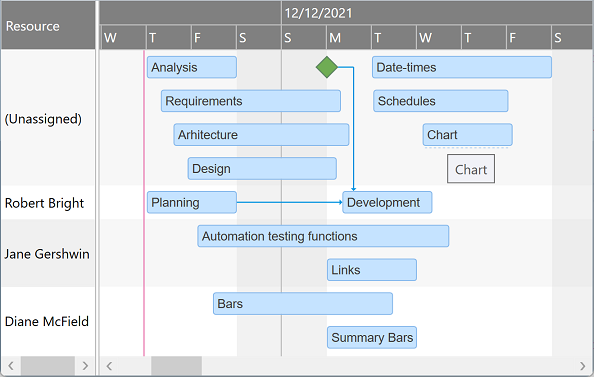Select the Summary Bars task
The height and width of the screenshot is (377, 594).
point(372,337)
